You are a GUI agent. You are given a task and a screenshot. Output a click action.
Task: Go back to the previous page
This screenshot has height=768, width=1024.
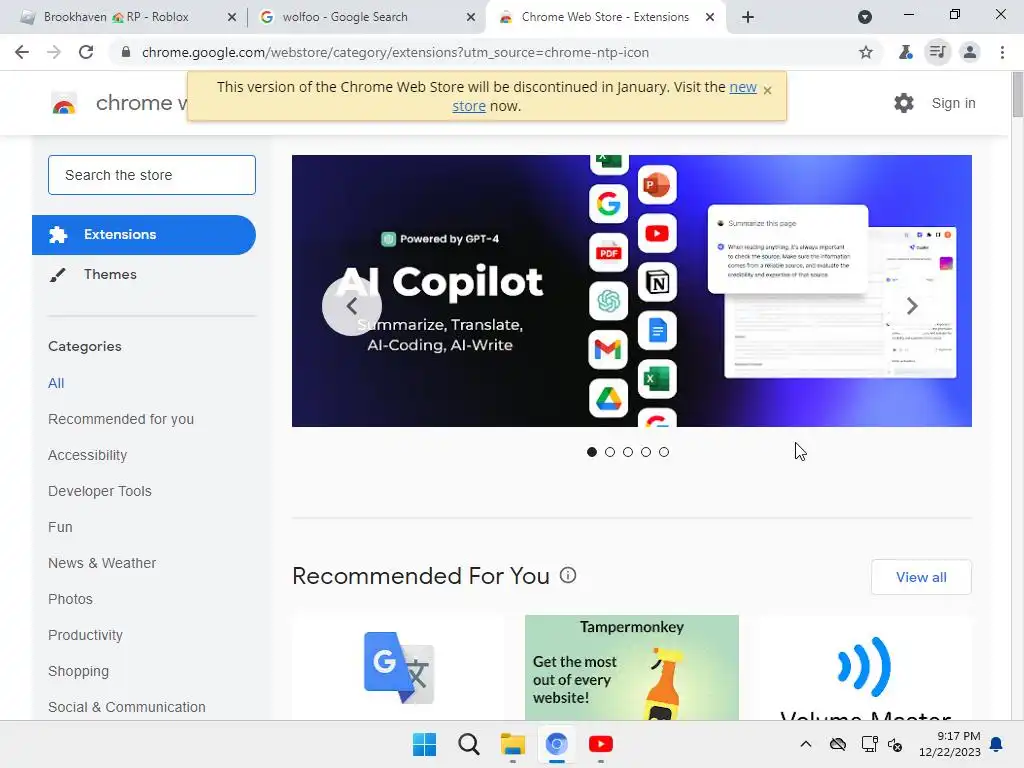point(22,52)
